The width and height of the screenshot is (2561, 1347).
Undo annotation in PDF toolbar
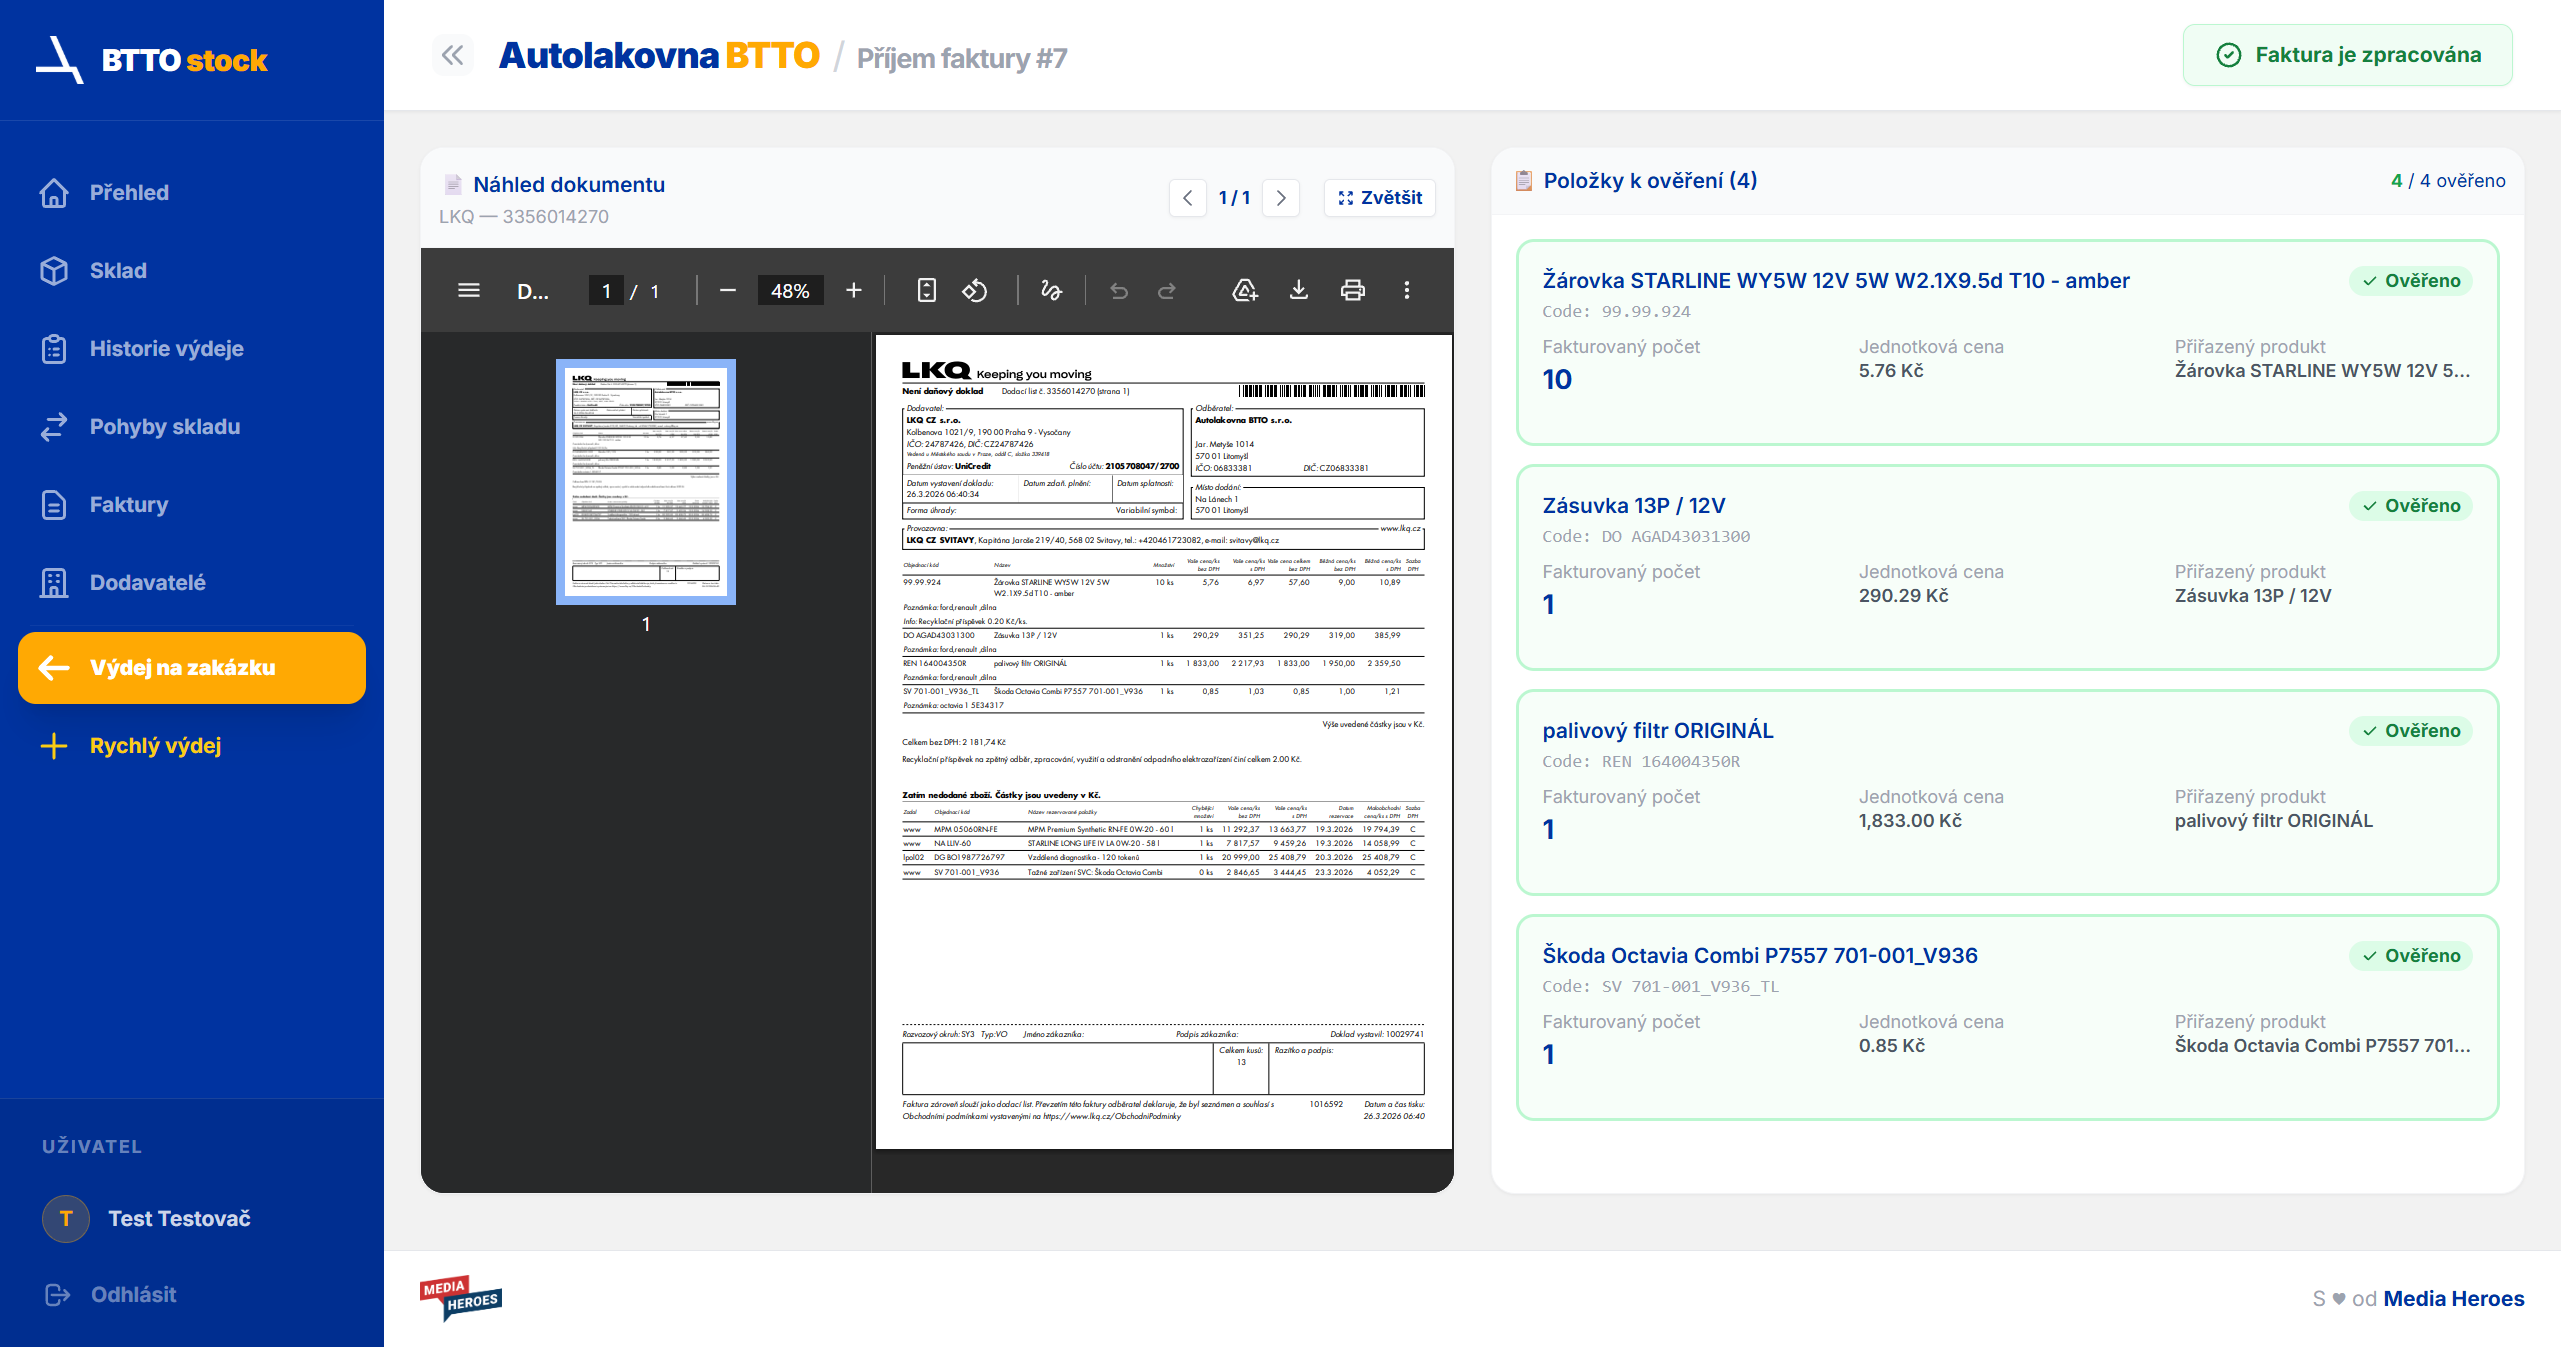(x=1119, y=290)
